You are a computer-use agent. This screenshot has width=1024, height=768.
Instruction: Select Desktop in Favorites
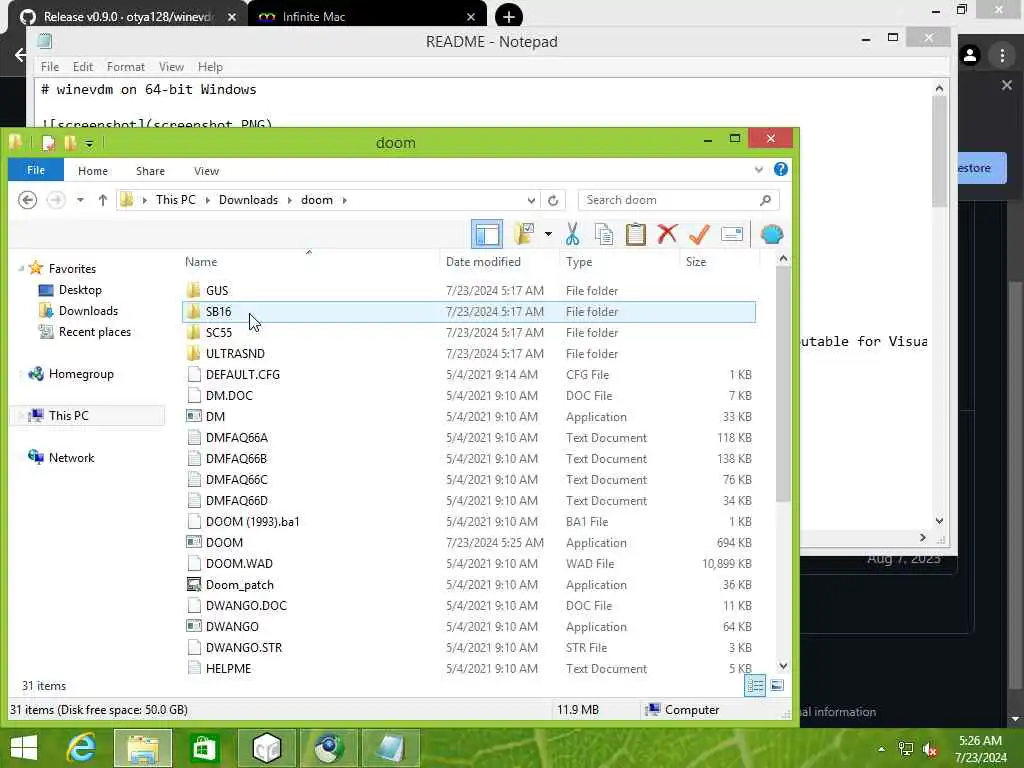(x=80, y=289)
